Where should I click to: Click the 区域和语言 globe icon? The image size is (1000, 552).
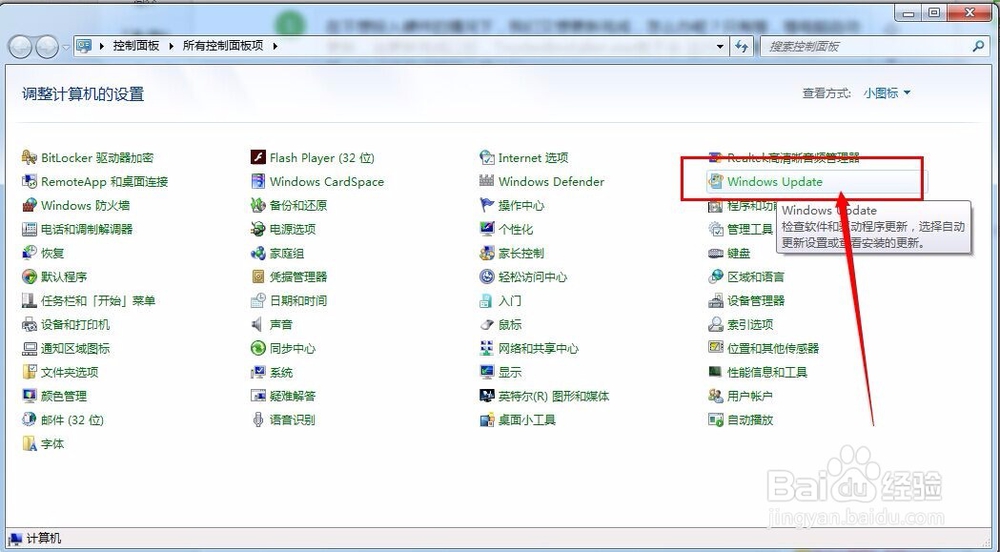coord(716,277)
